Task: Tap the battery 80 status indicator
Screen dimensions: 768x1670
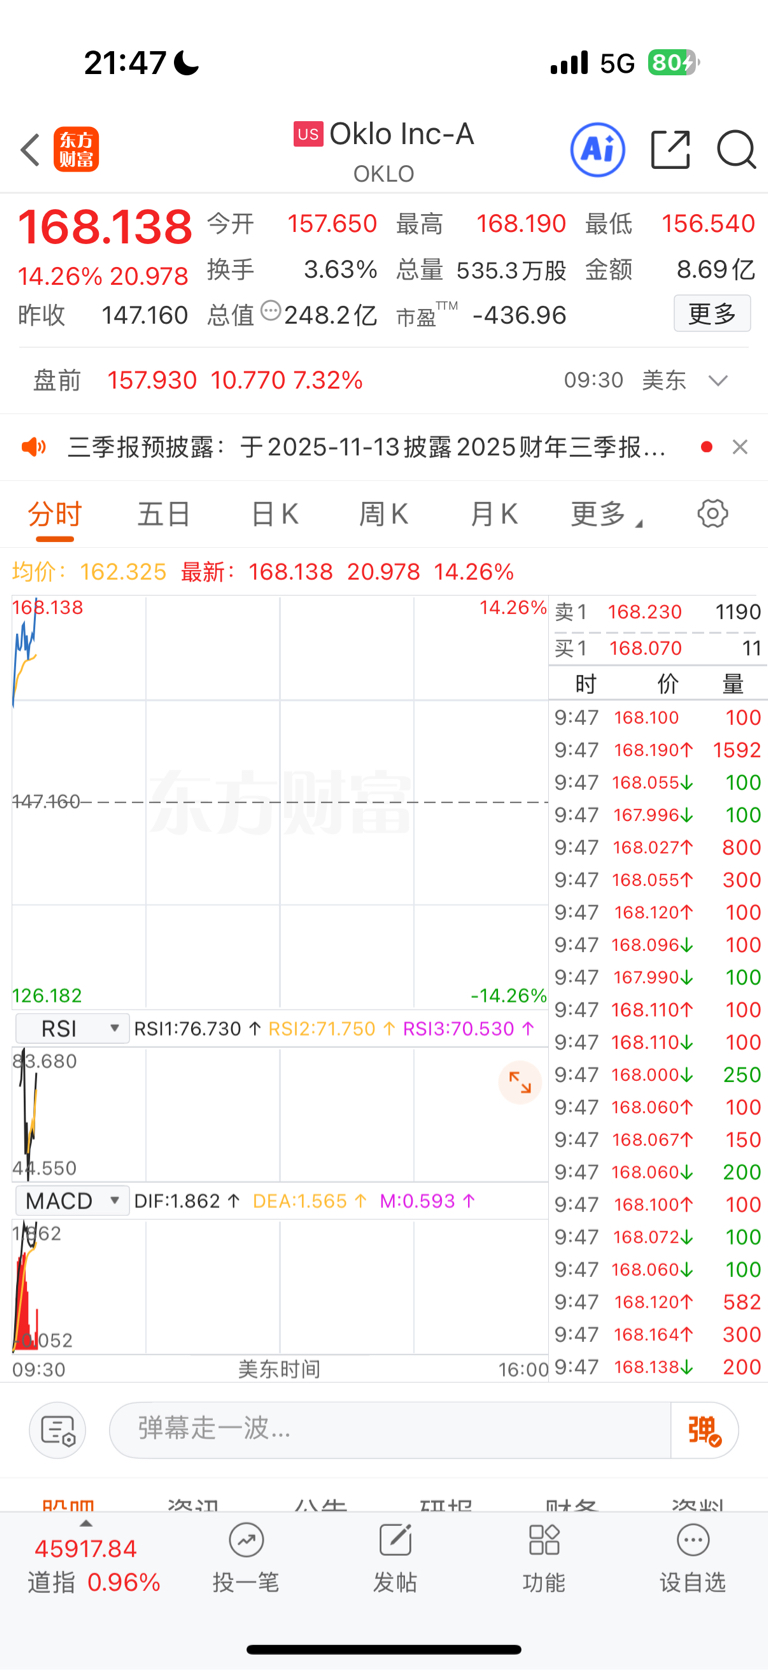Action: point(672,63)
